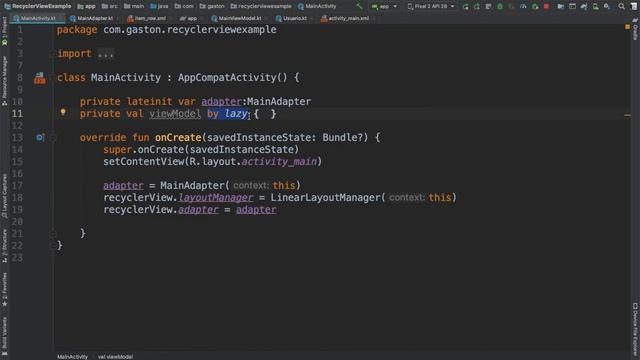This screenshot has height=360, width=640.
Task: Click the Profile app gauge icon
Action: (523, 6)
